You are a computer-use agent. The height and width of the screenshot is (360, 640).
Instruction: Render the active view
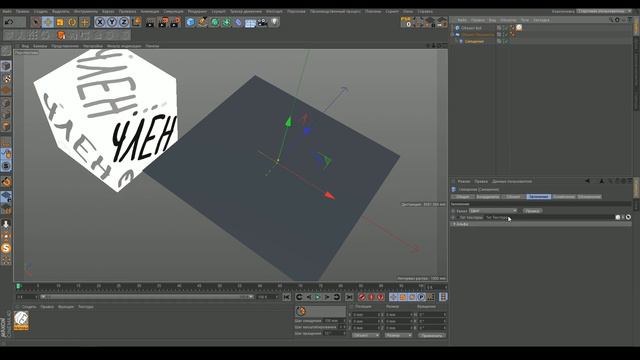[150, 22]
